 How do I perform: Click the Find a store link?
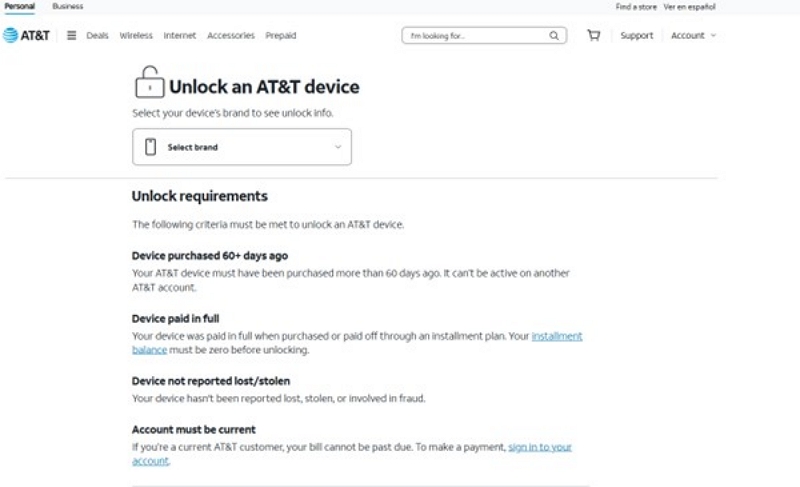point(636,6)
